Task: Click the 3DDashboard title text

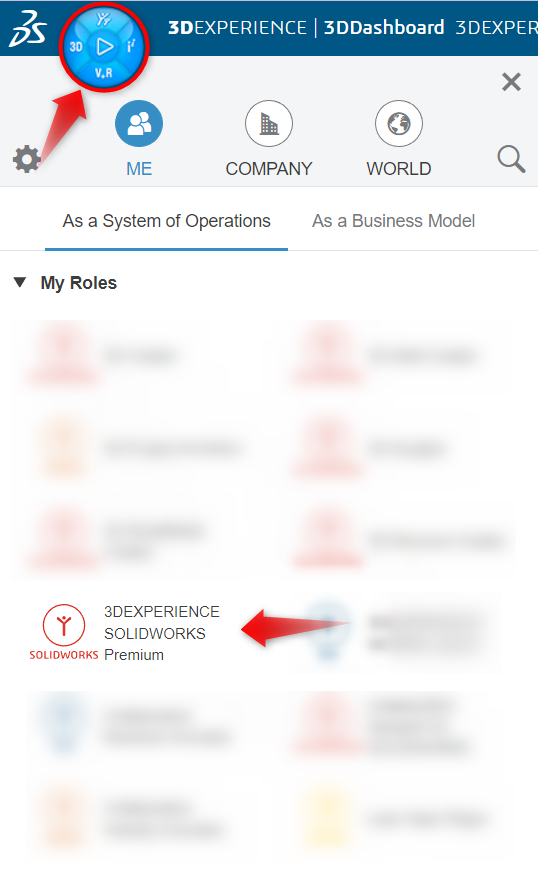Action: [384, 28]
